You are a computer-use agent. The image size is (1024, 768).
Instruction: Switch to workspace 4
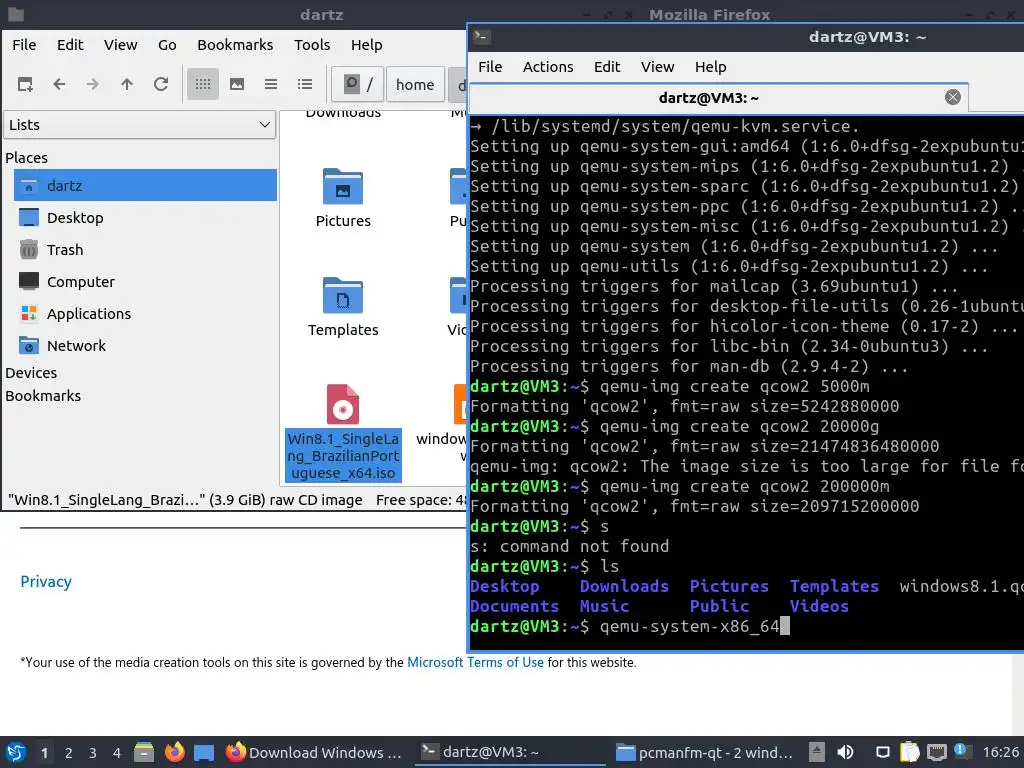point(116,753)
